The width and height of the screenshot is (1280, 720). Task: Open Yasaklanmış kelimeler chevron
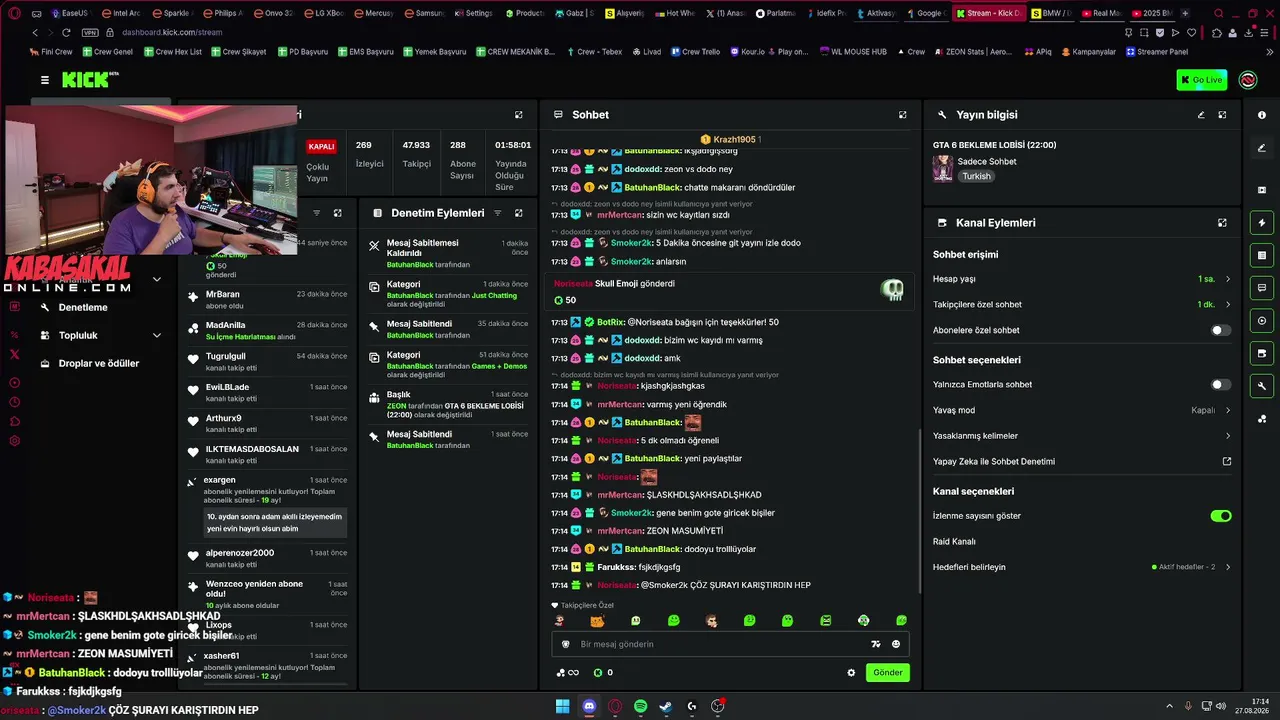(x=1228, y=436)
